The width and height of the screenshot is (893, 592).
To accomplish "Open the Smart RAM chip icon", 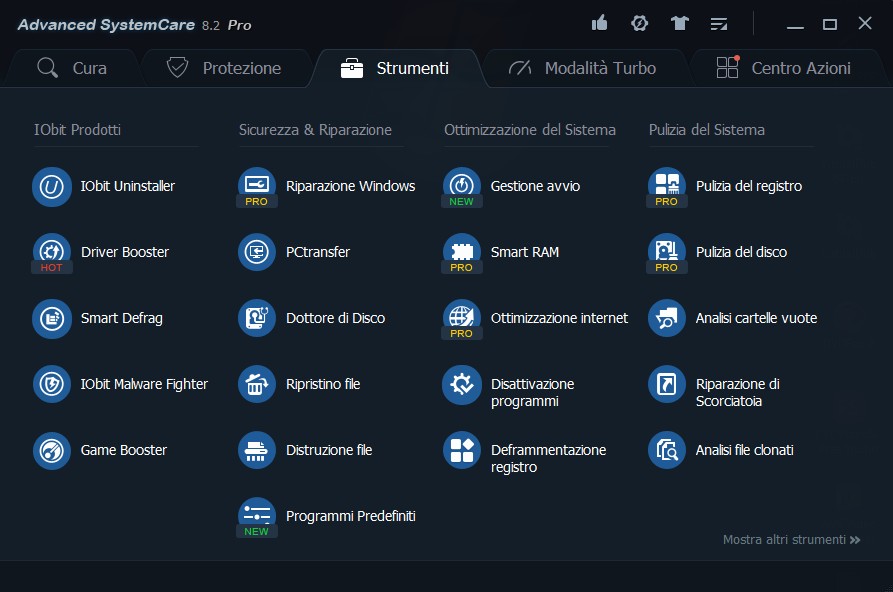I will [x=462, y=252].
